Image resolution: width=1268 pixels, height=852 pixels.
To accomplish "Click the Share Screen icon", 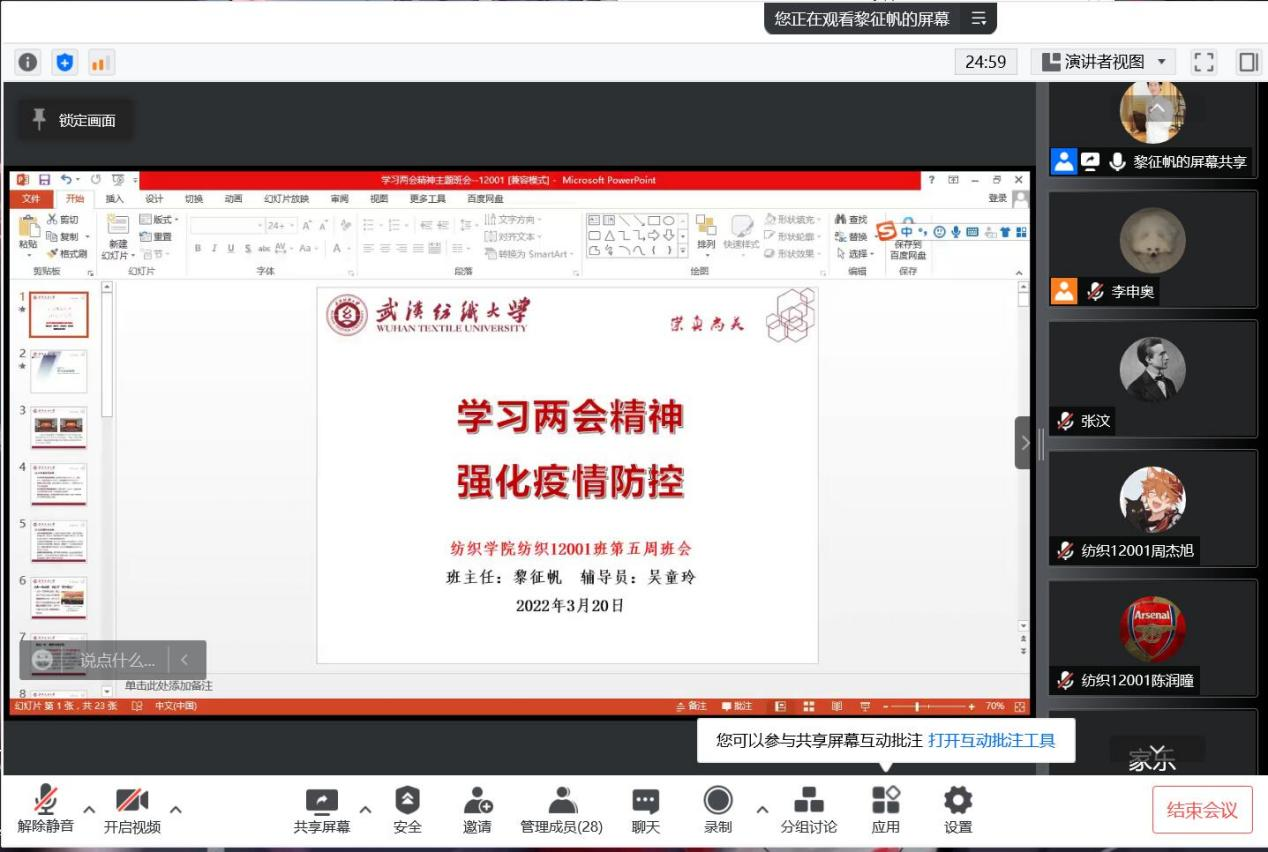I will [321, 801].
